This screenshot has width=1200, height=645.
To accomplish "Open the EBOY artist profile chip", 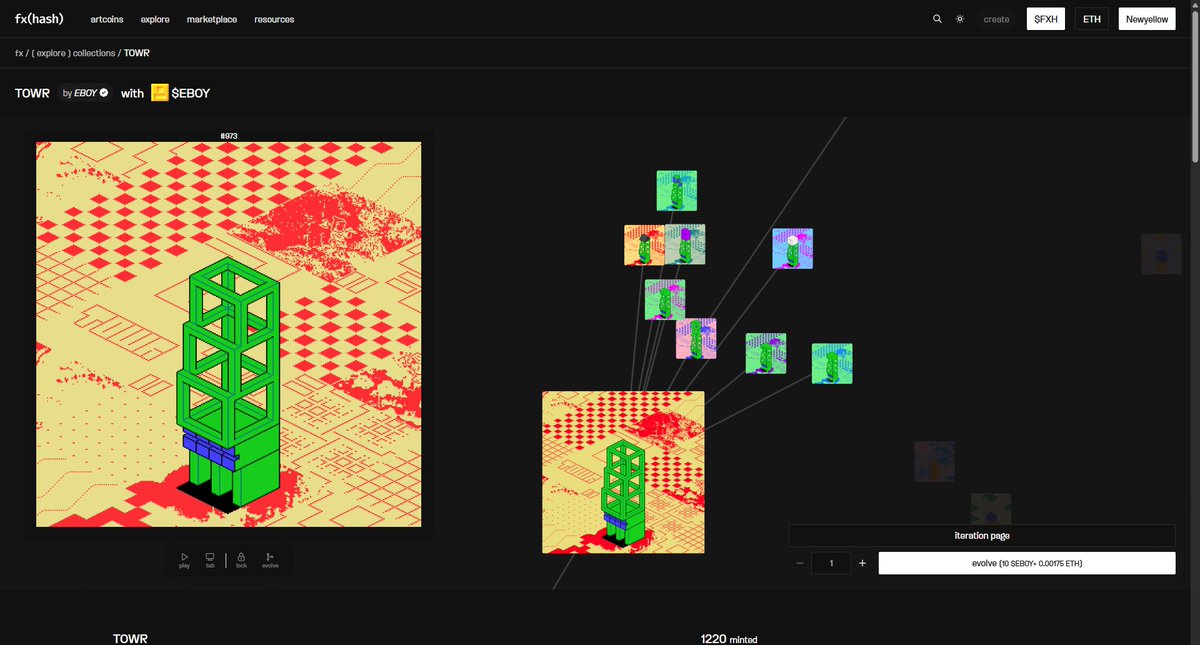I will coord(85,93).
